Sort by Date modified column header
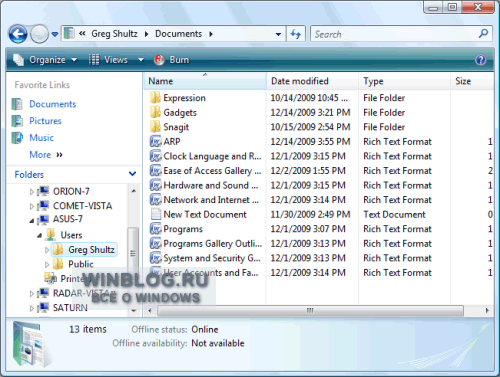Screen dimensions: 500x377 tap(312, 81)
